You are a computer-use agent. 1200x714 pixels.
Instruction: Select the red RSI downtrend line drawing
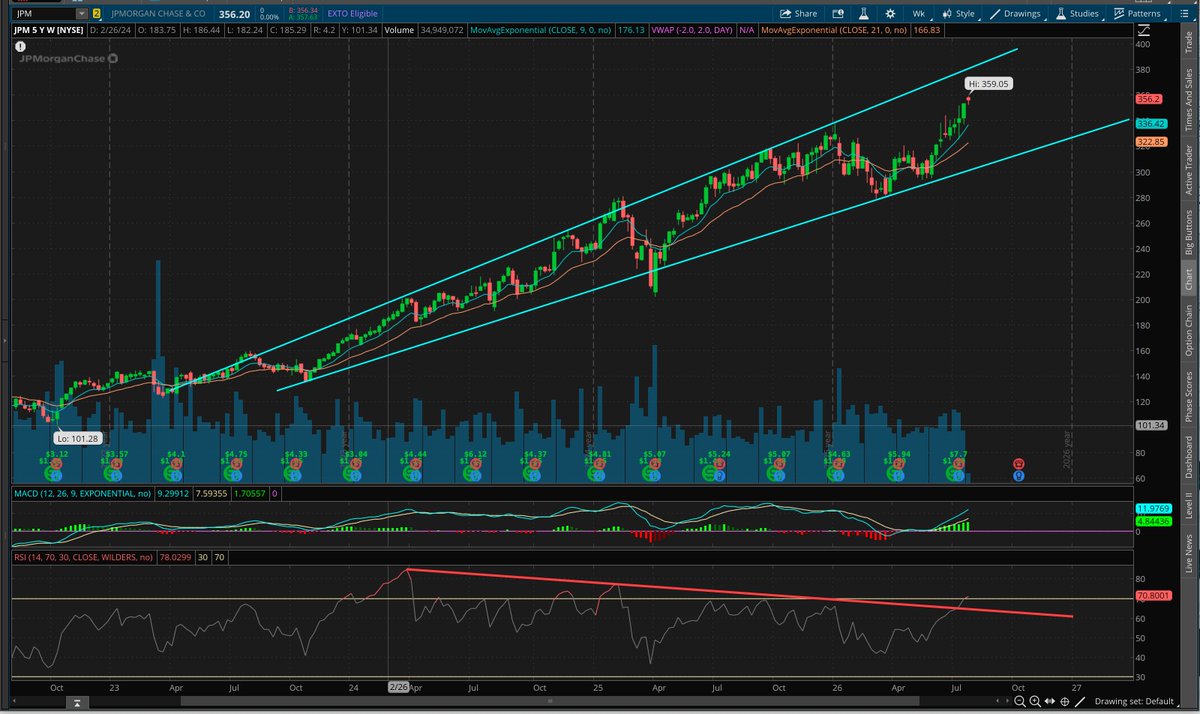740,594
